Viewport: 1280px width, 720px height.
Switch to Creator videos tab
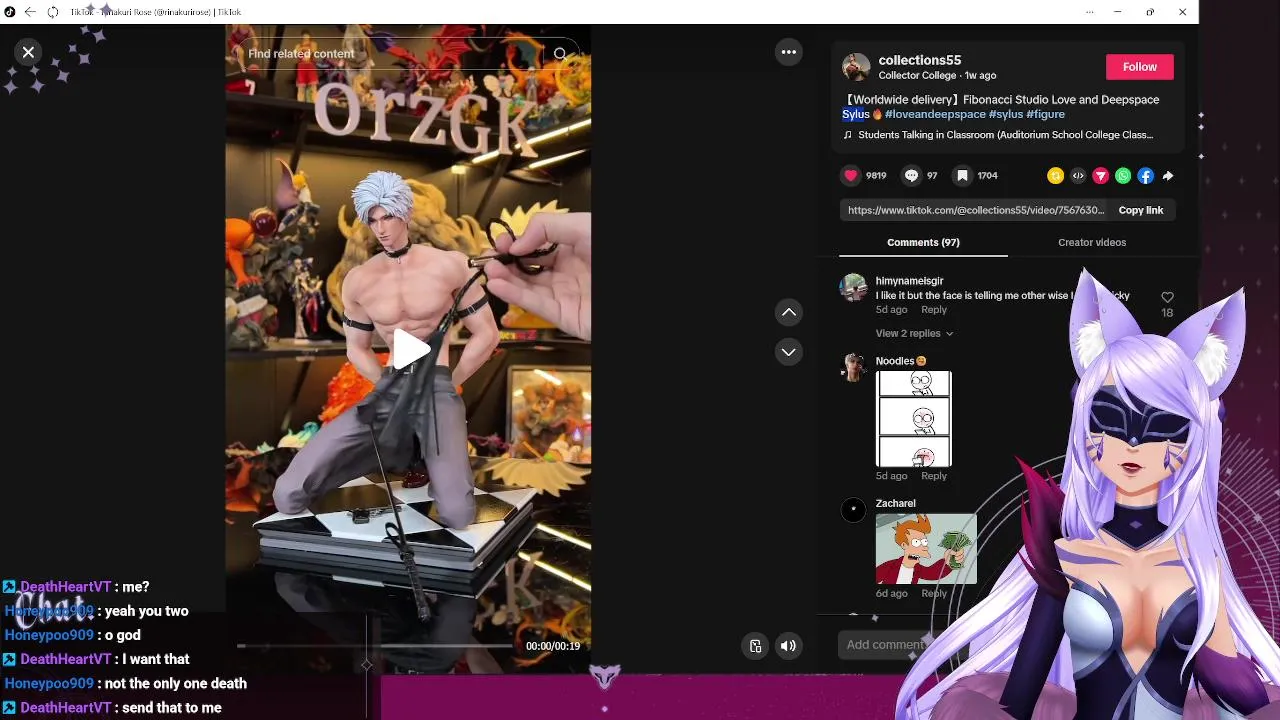[1092, 242]
